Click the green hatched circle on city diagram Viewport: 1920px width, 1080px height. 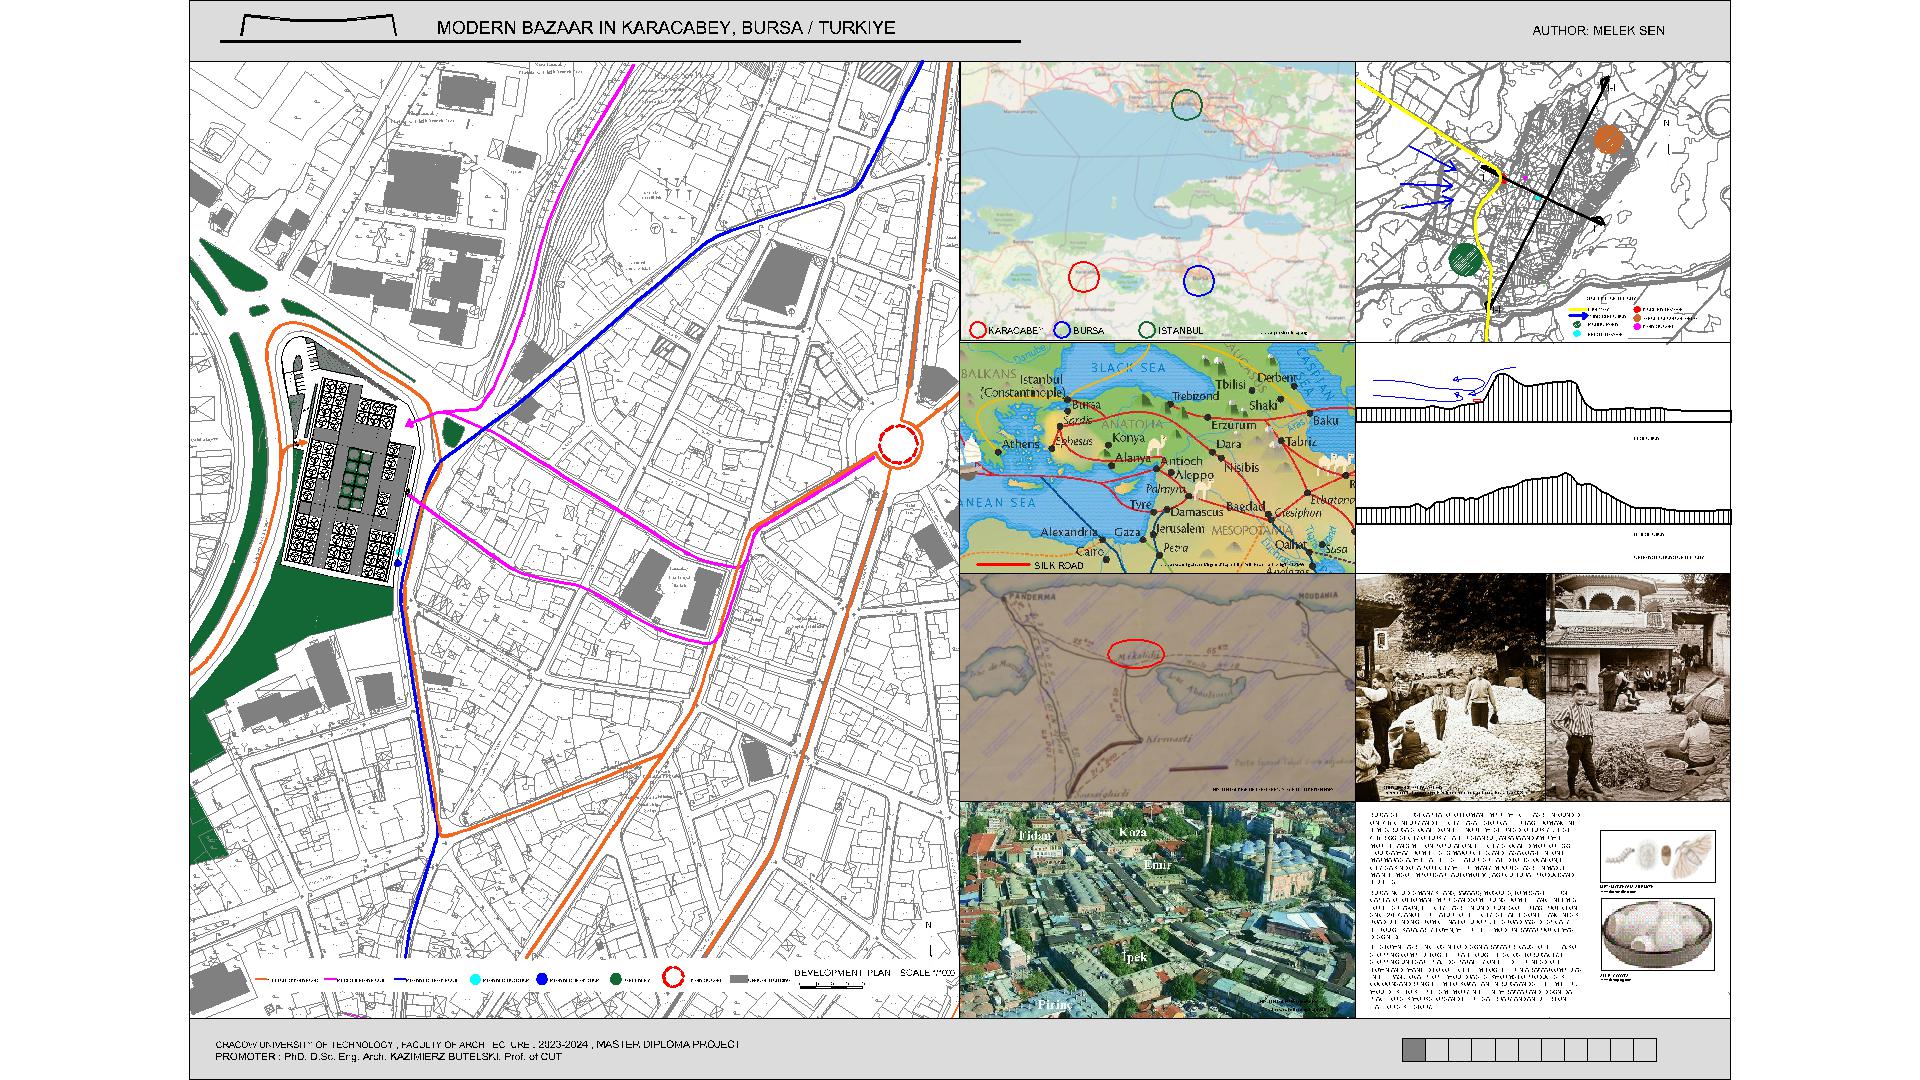pos(1465,259)
